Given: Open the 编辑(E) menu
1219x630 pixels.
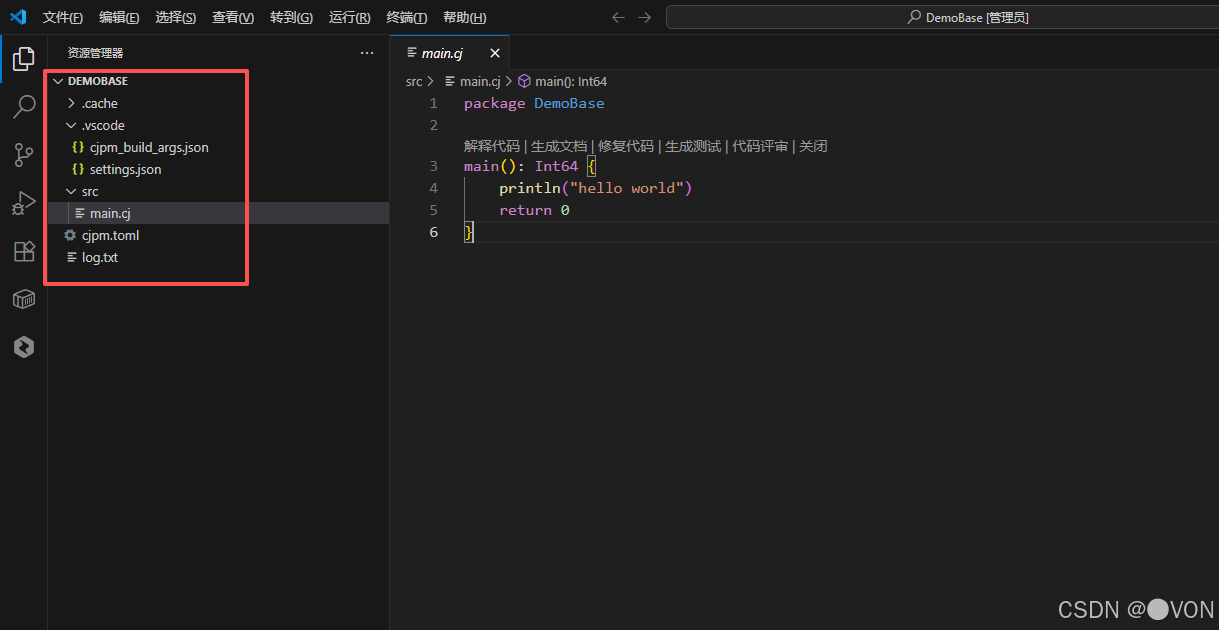Looking at the screenshot, I should pyautogui.click(x=120, y=17).
